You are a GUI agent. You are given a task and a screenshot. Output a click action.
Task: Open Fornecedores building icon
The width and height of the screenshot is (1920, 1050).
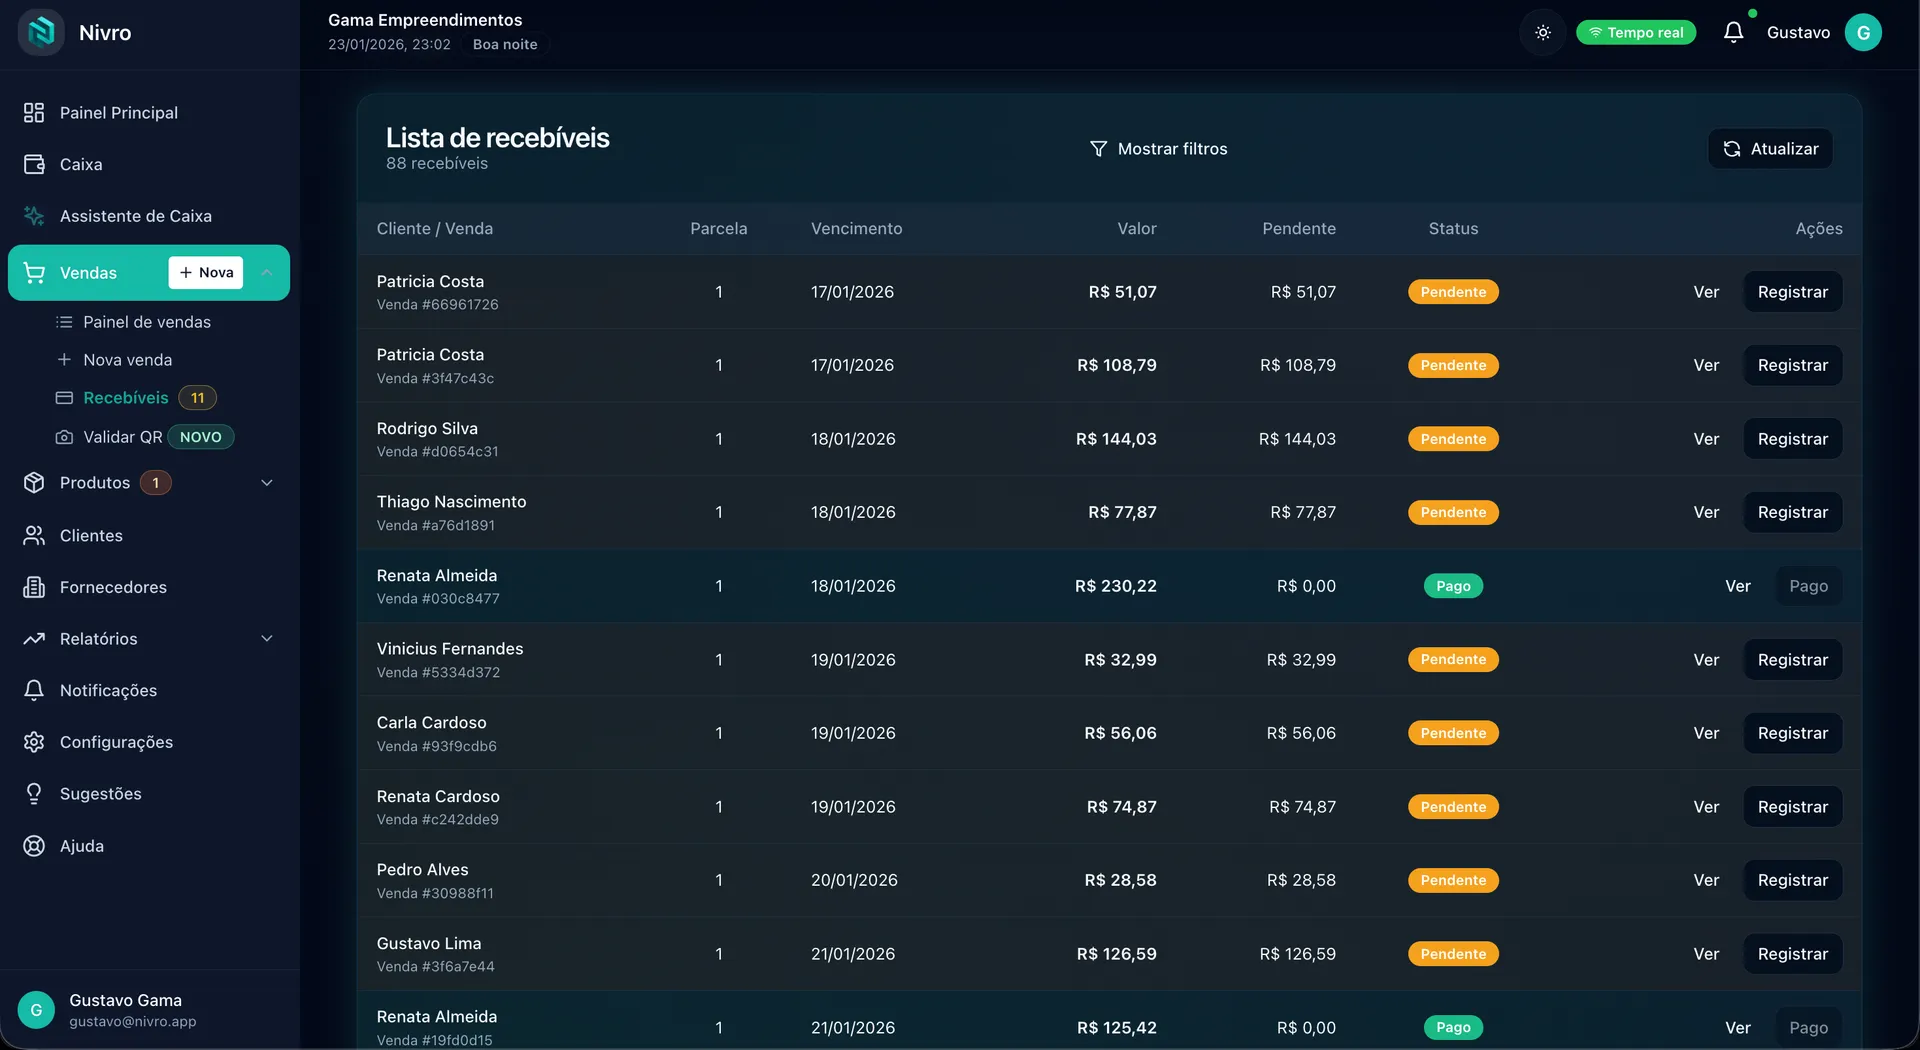(x=34, y=587)
